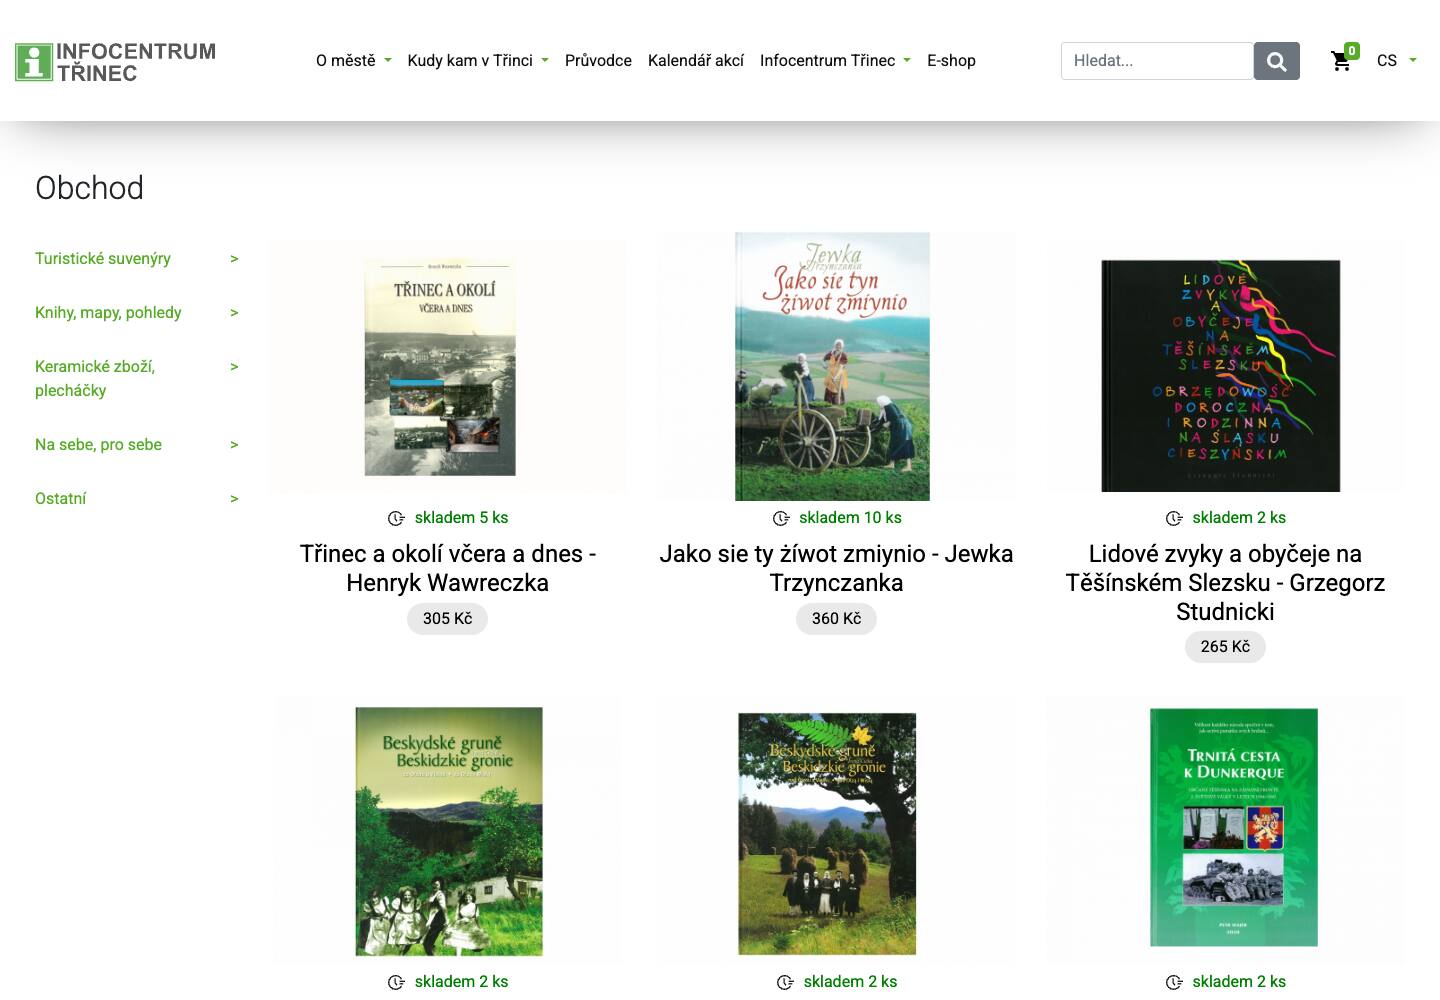Open 'Lidové zvyky a obyčeje' book cover

1221,376
